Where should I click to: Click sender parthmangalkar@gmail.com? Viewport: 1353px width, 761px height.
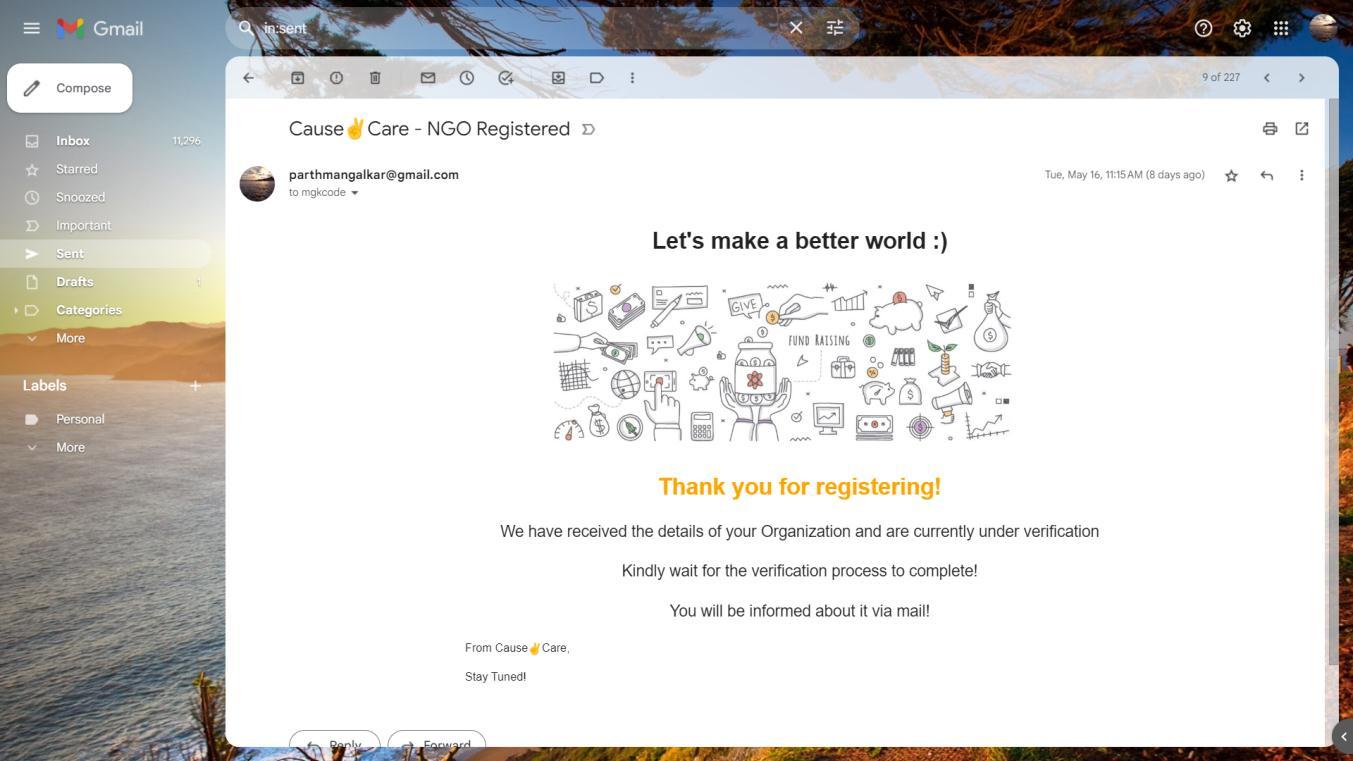tap(374, 175)
